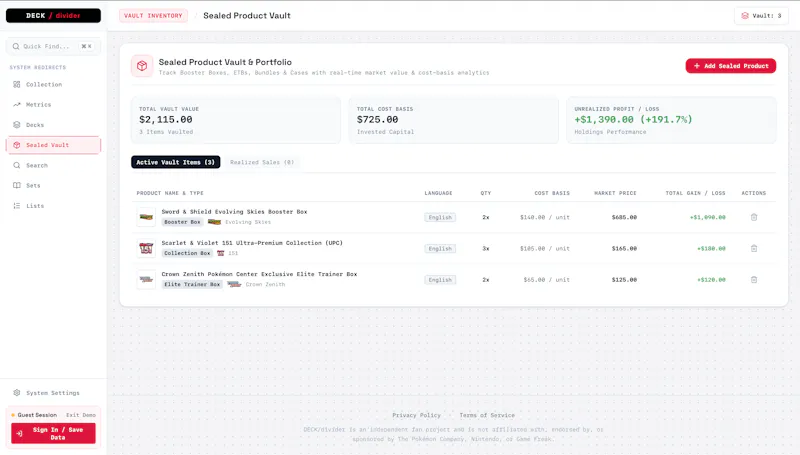Click the Total Cost Basis $725.00
Screen dimensions: 800x455
tap(377, 119)
